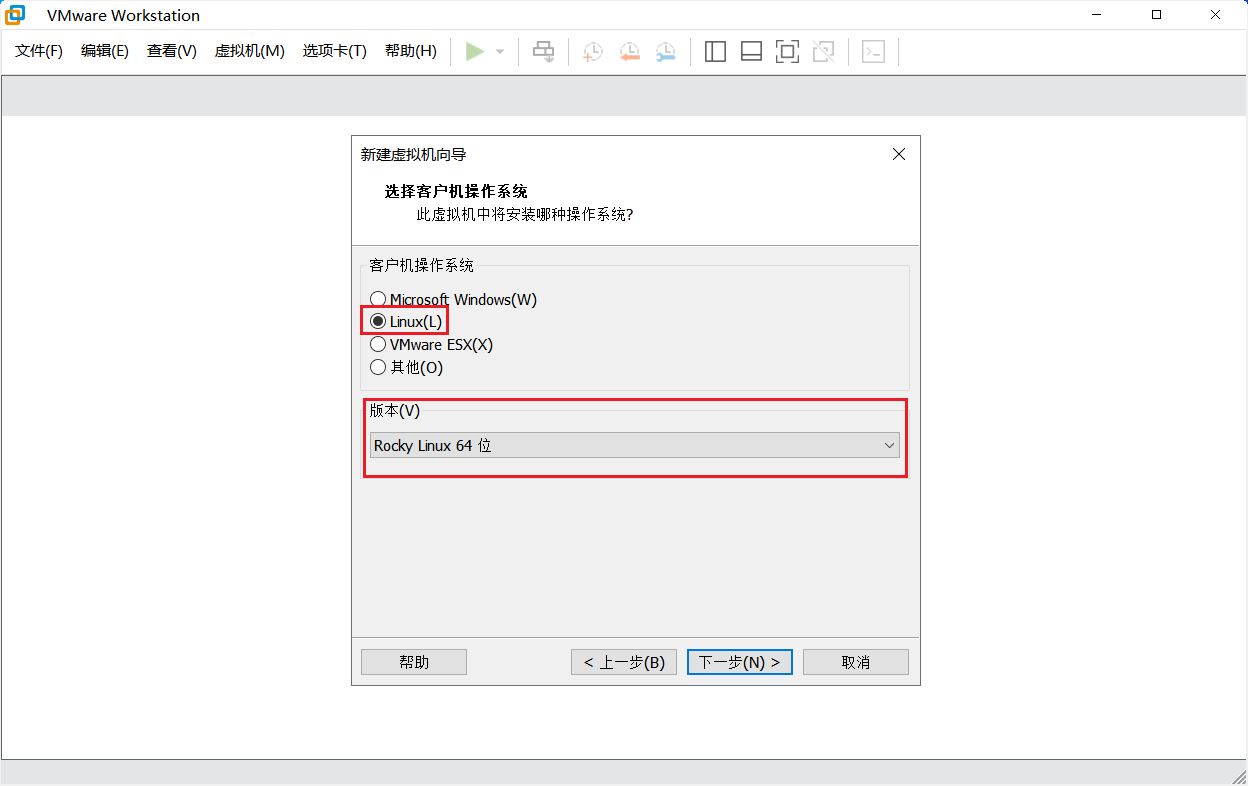Expand the Rocky Linux 64 位 version dropdown
This screenshot has height=786, width=1248.
point(634,446)
